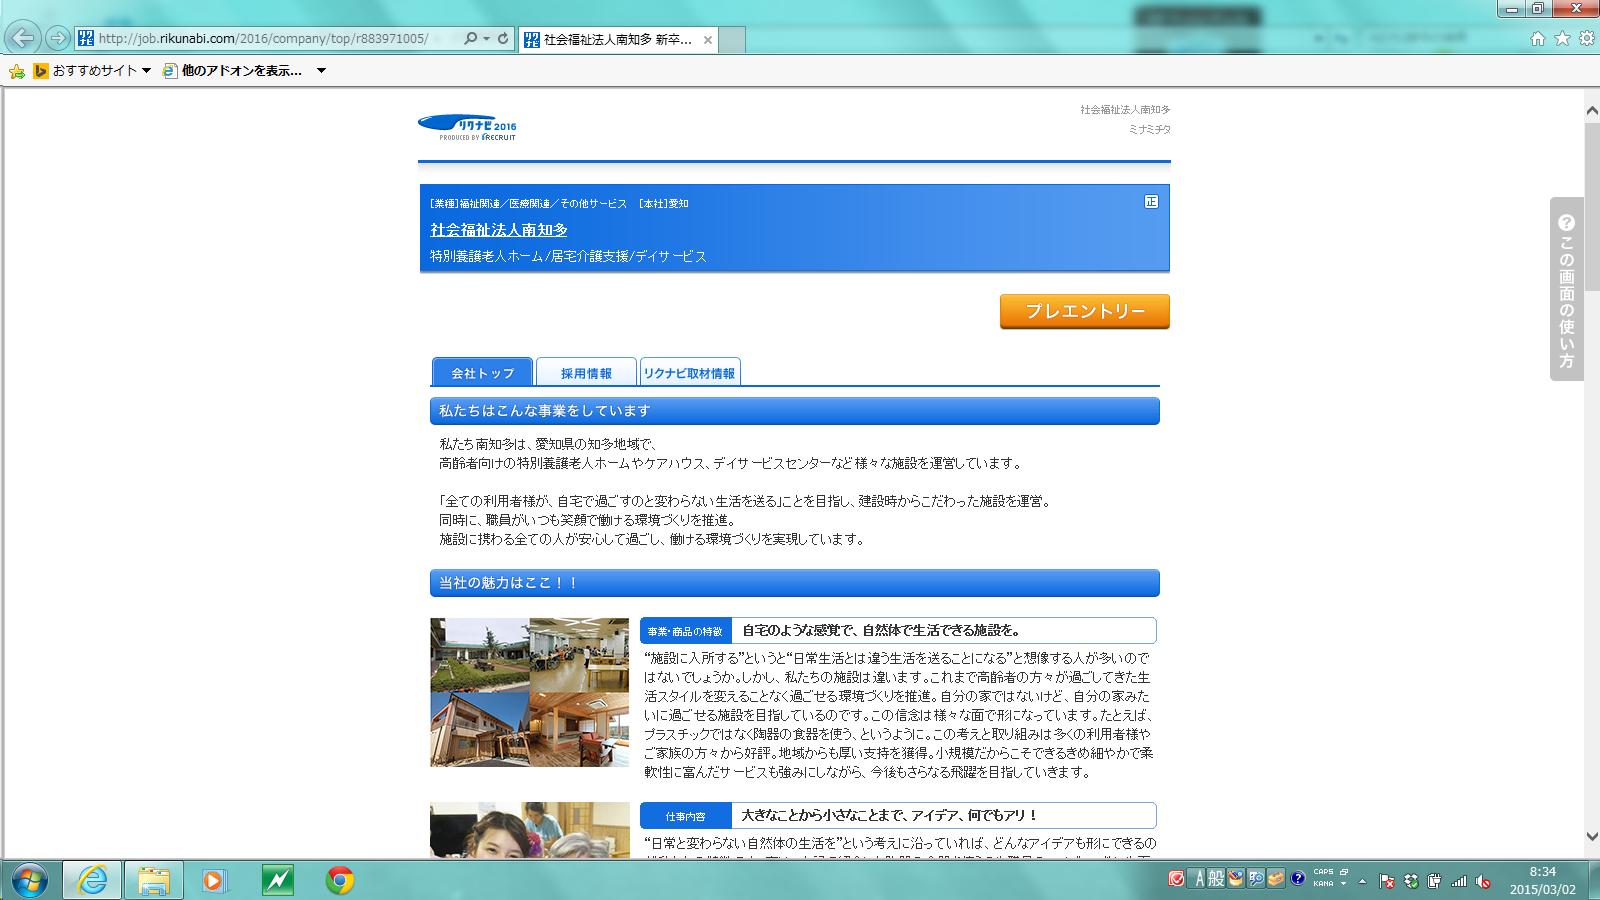1600x900 pixels.
Task: Click Internet Explorer in the taskbar
Action: 92,881
